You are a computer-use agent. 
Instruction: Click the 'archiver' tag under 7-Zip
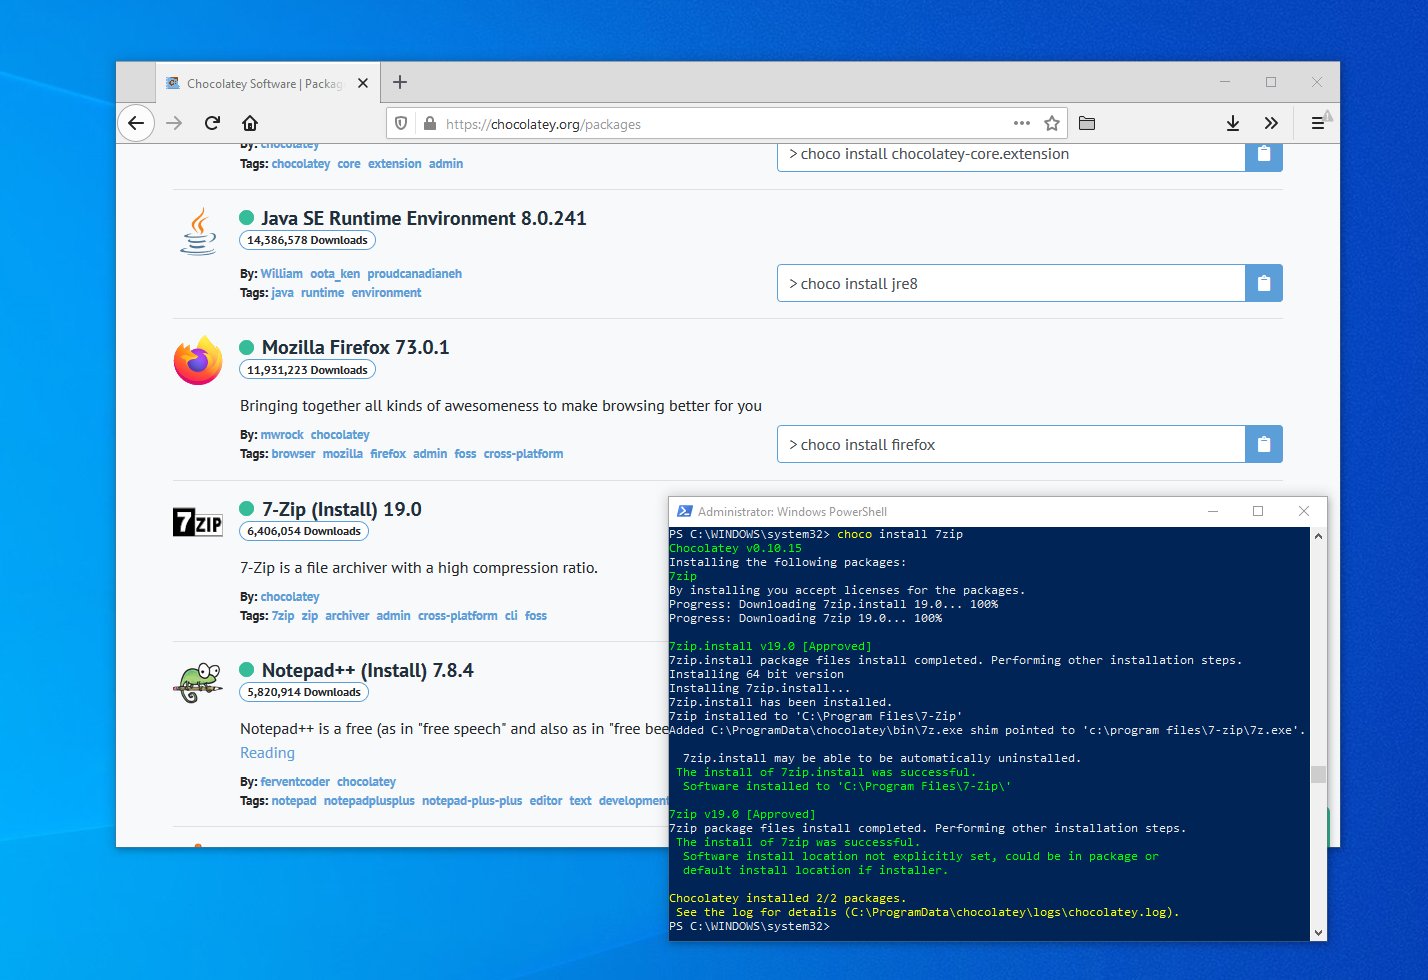(x=347, y=615)
